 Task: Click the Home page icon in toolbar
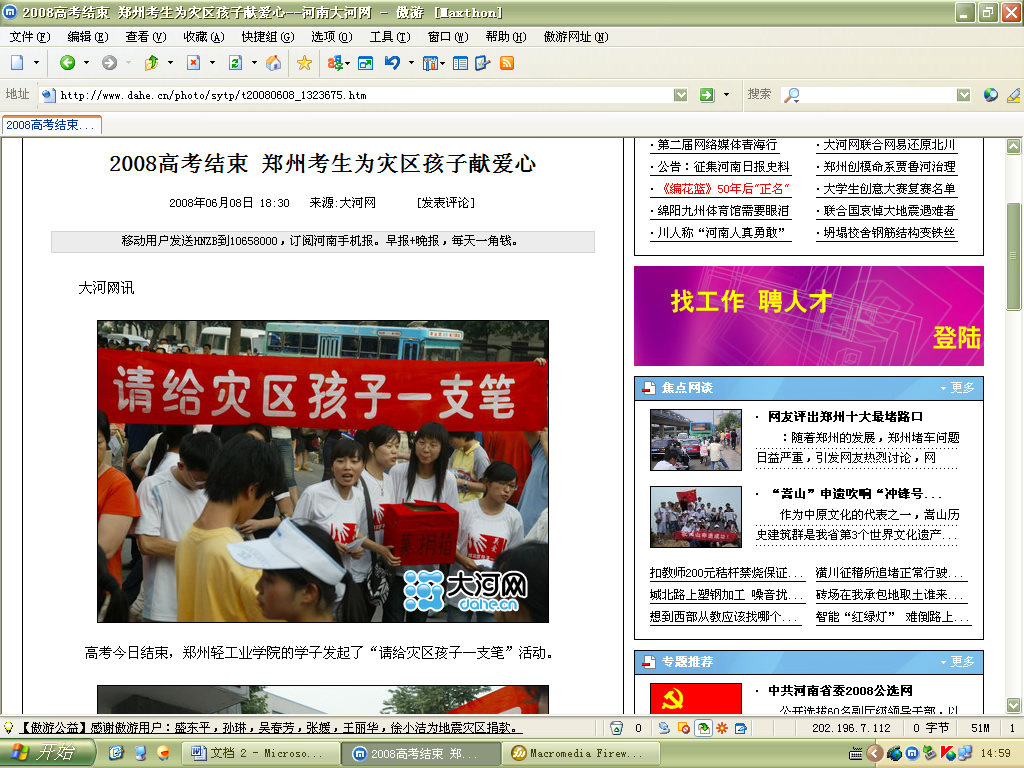tap(273, 63)
